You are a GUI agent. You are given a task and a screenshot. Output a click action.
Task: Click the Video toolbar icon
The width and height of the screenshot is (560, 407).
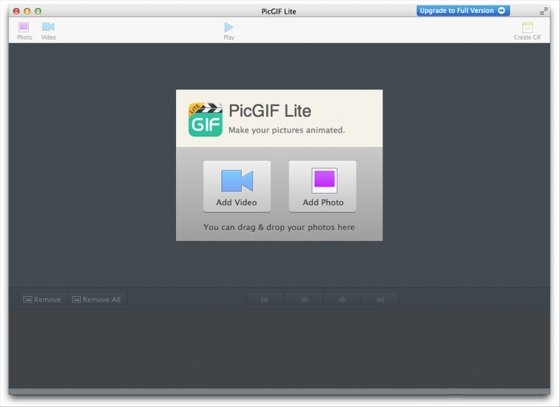point(48,31)
